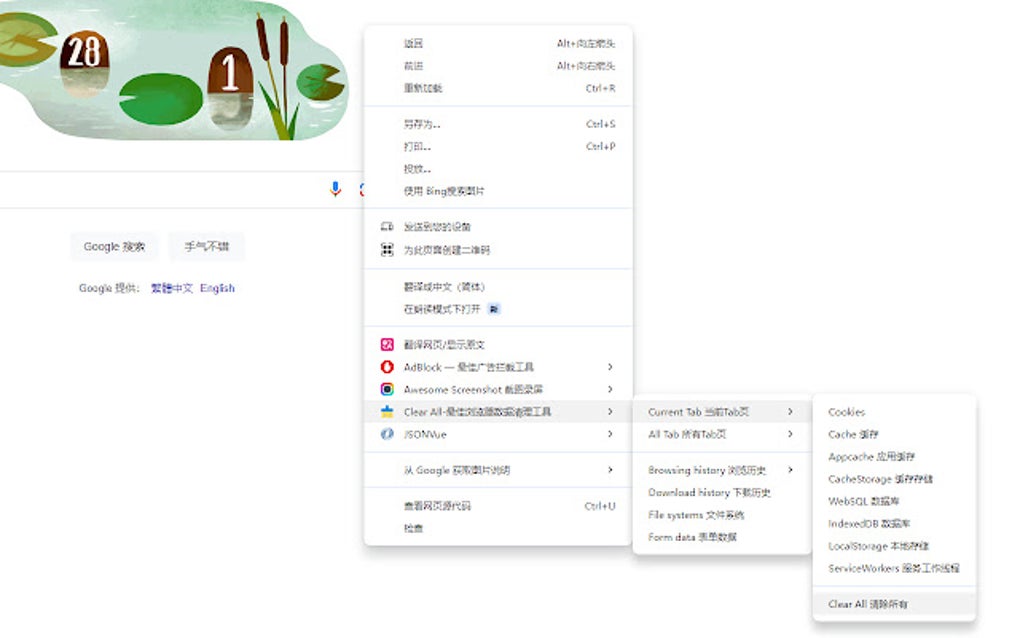Click the send to your devices icon
Viewport: 1020px width, 638px height.
click(387, 226)
